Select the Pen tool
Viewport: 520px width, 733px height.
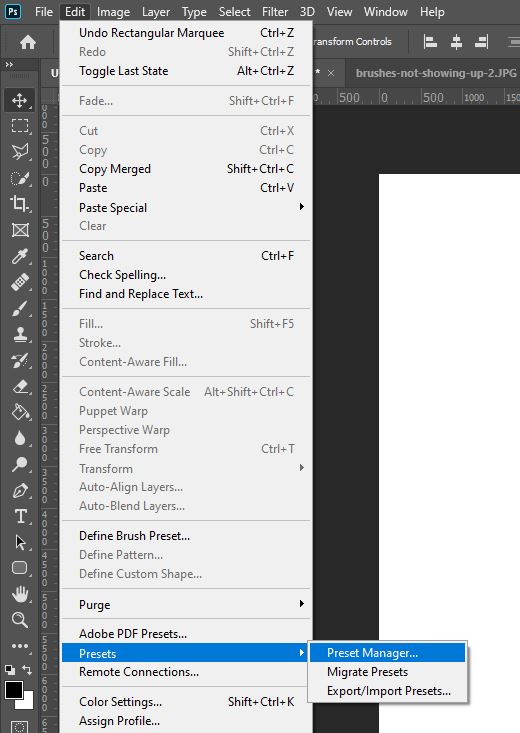(20, 490)
